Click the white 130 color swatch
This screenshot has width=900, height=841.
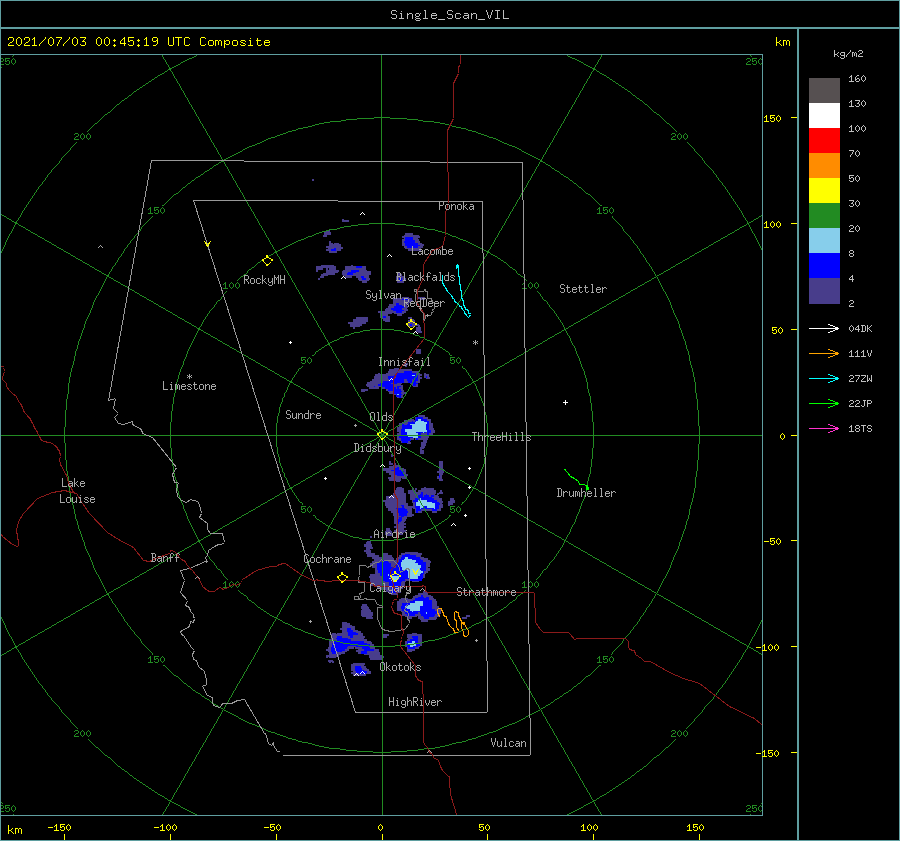(x=824, y=115)
